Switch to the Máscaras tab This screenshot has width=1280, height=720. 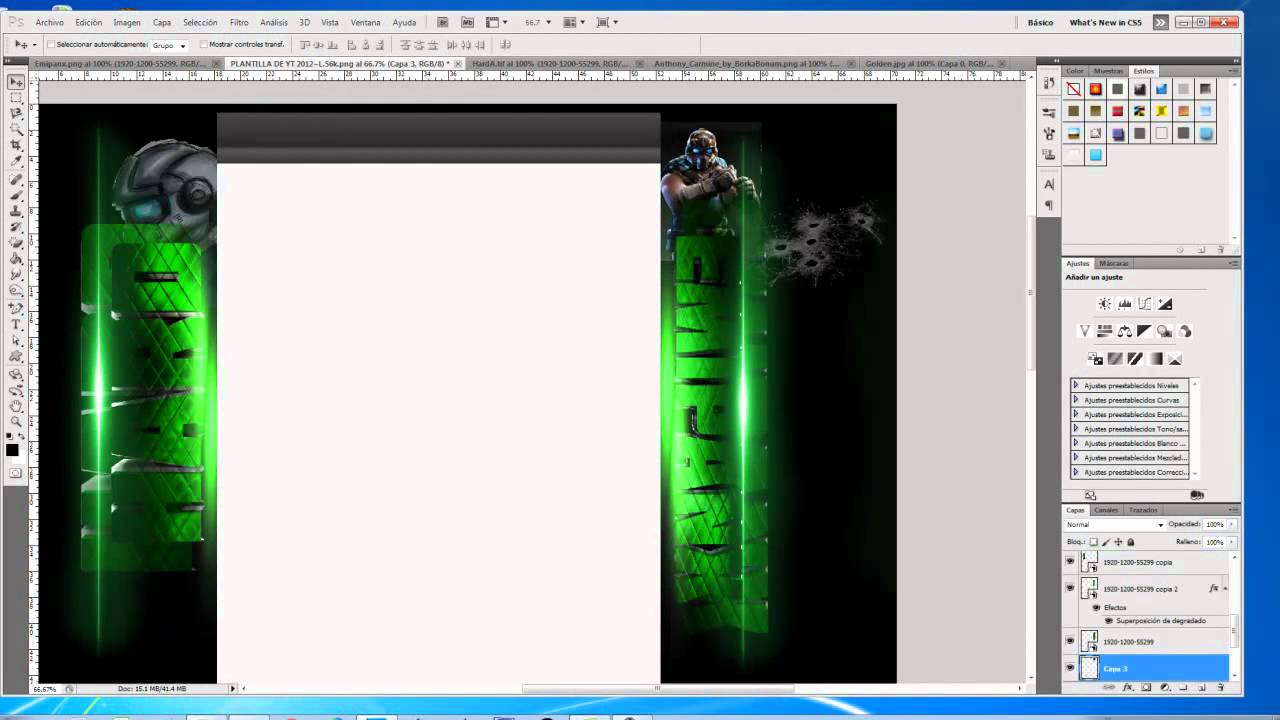point(1114,263)
